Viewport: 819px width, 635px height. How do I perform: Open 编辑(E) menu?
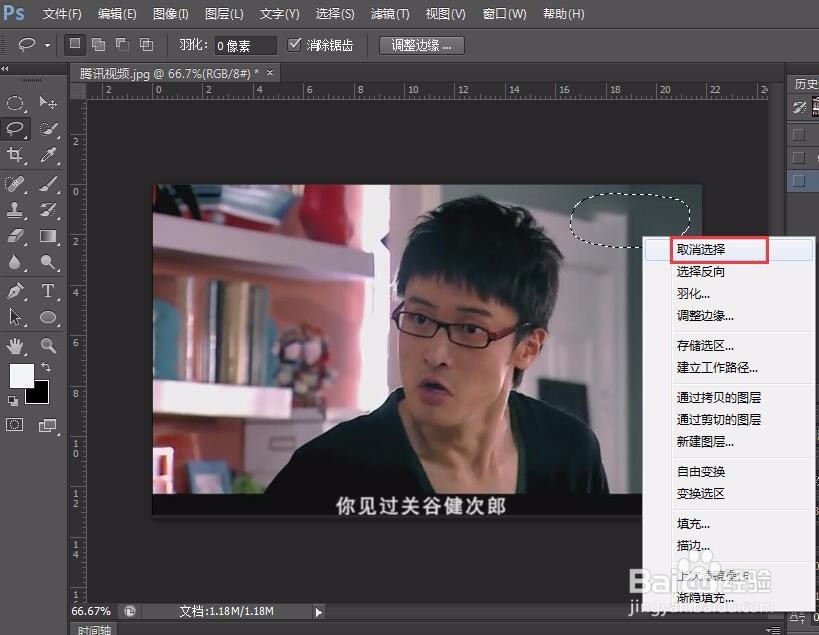tap(117, 14)
